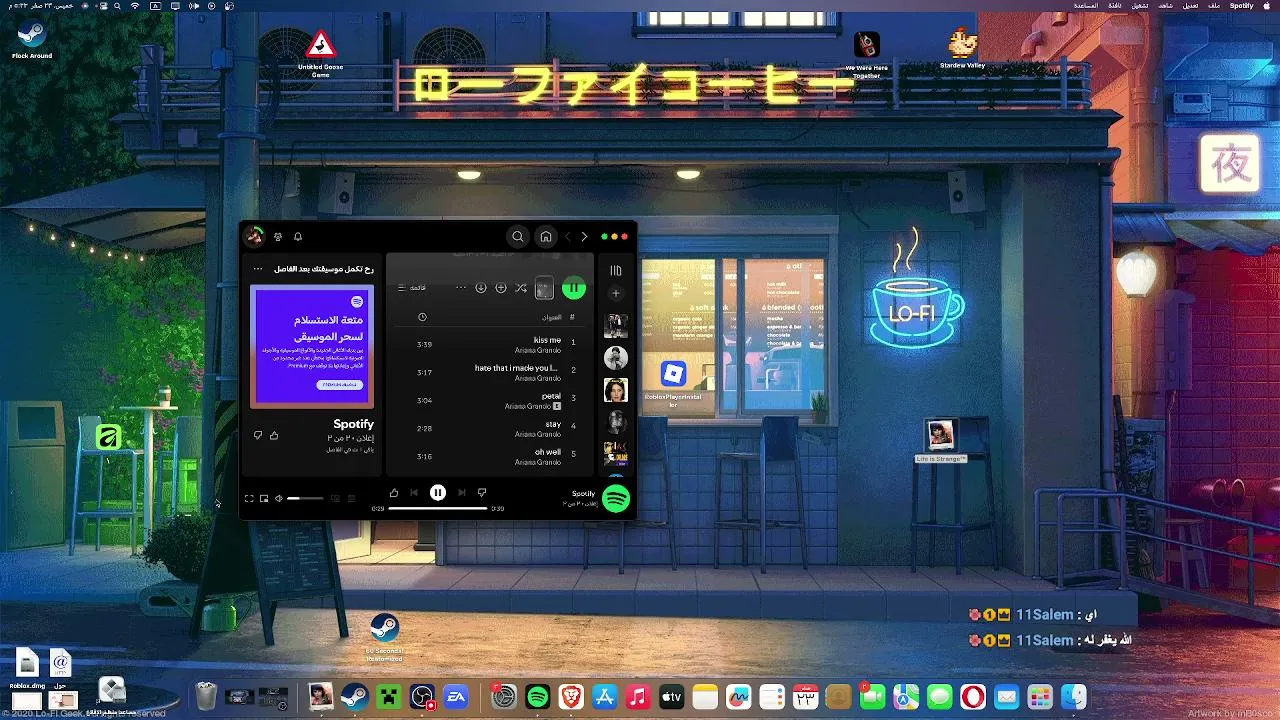Open Trash in the Dock

(206, 696)
